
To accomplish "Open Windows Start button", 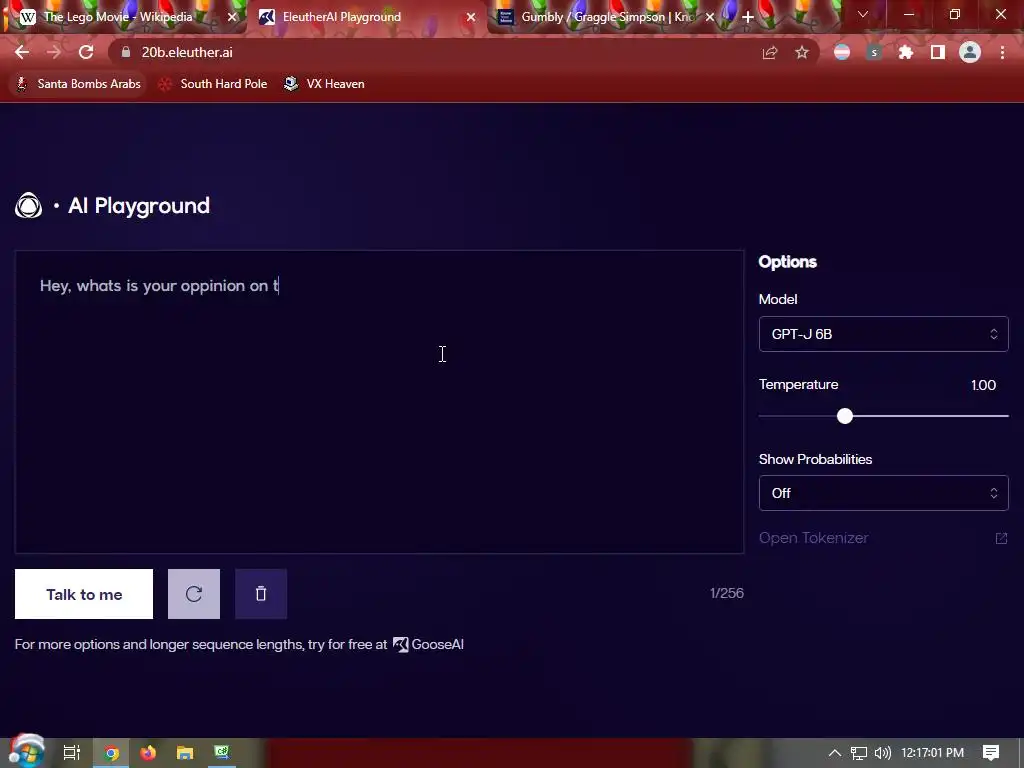I will (26, 752).
